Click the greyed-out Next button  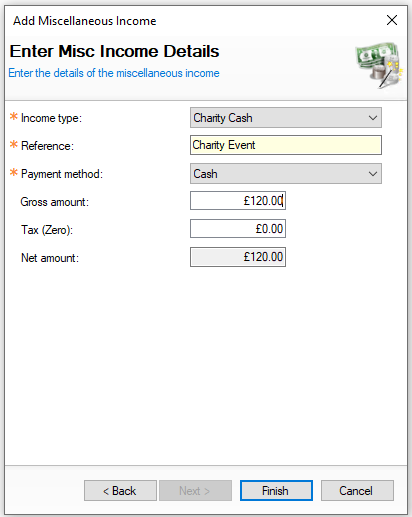point(195,491)
